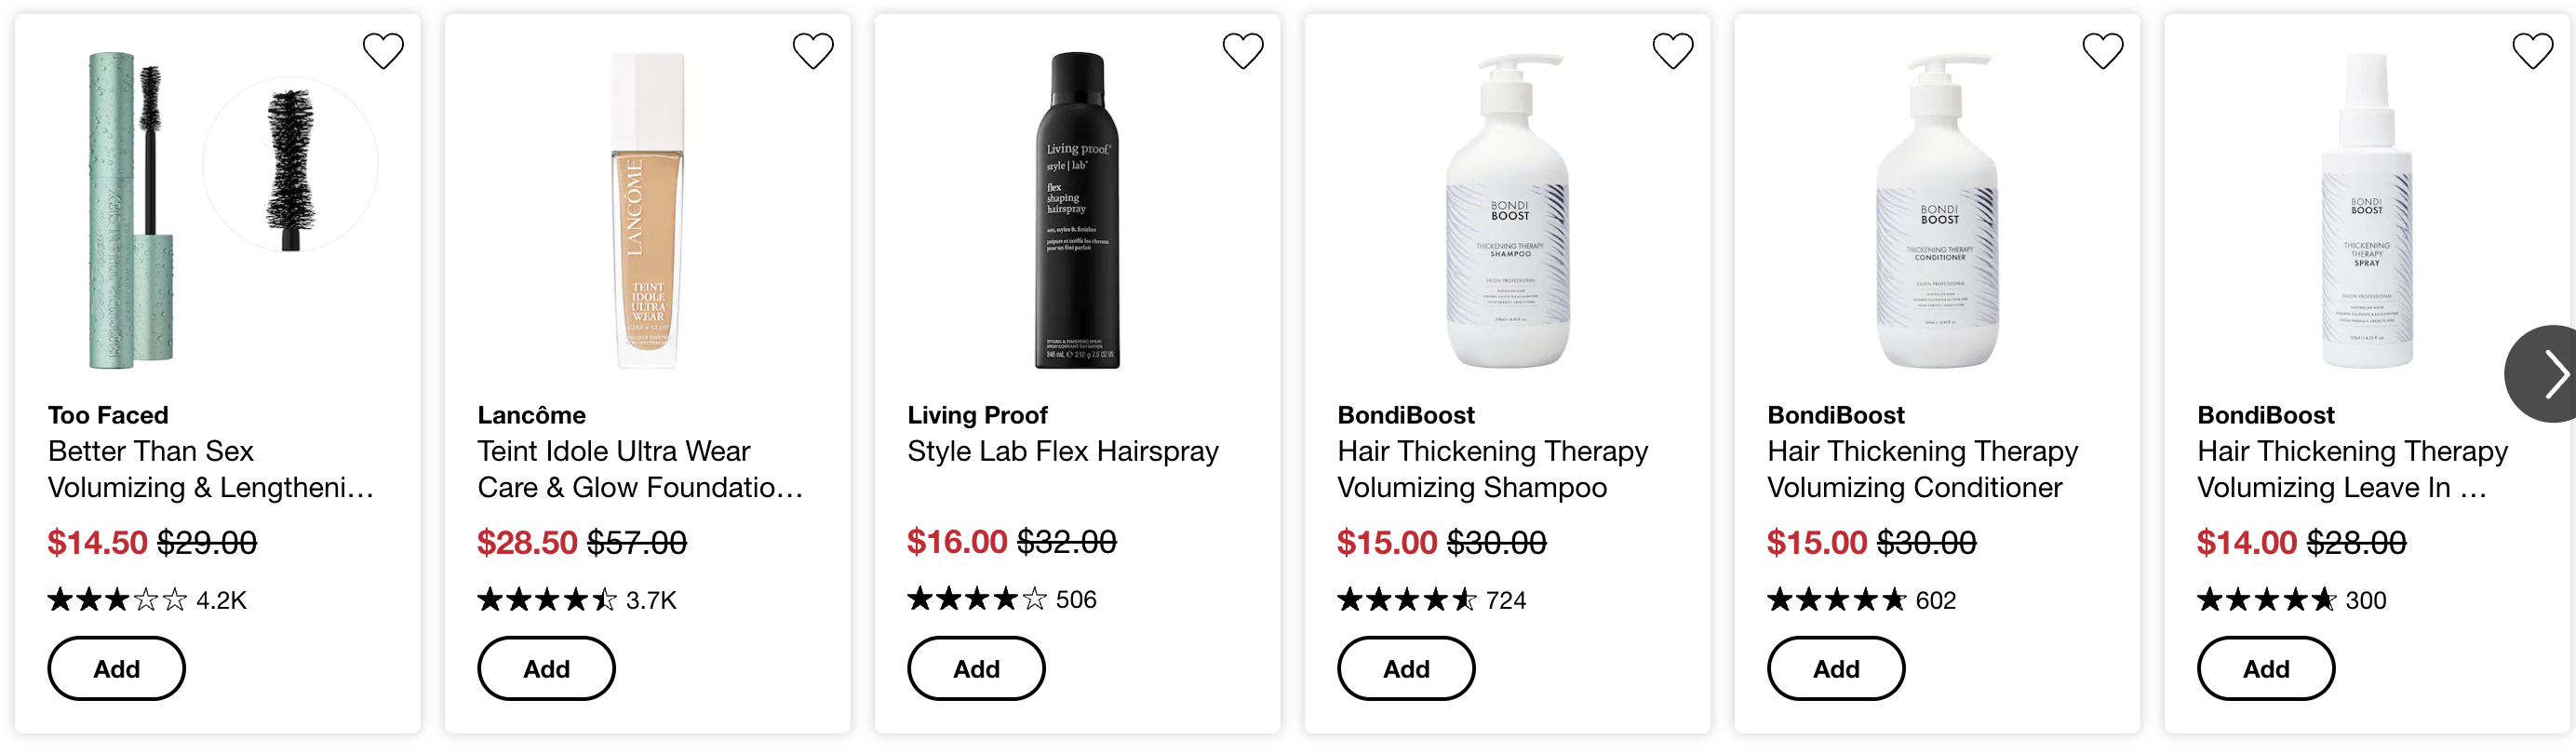
Task: Add Too Faced Better Than Sex mascara
Action: coord(117,669)
